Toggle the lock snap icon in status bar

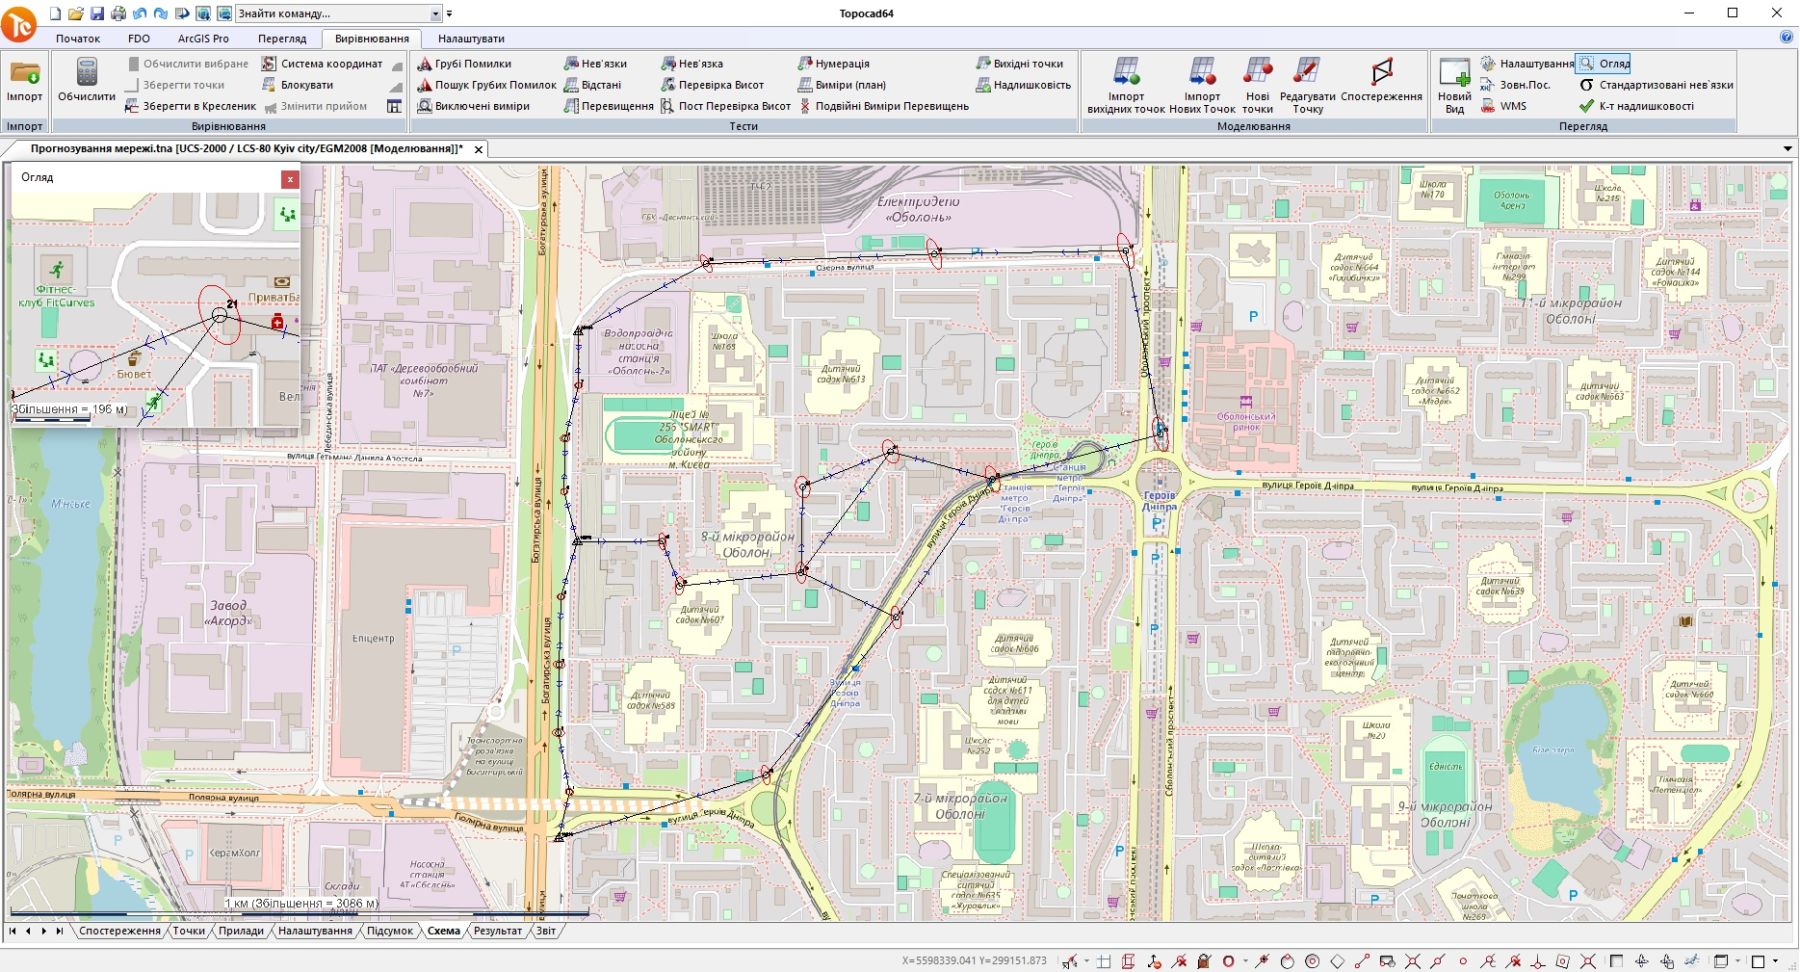1204,961
